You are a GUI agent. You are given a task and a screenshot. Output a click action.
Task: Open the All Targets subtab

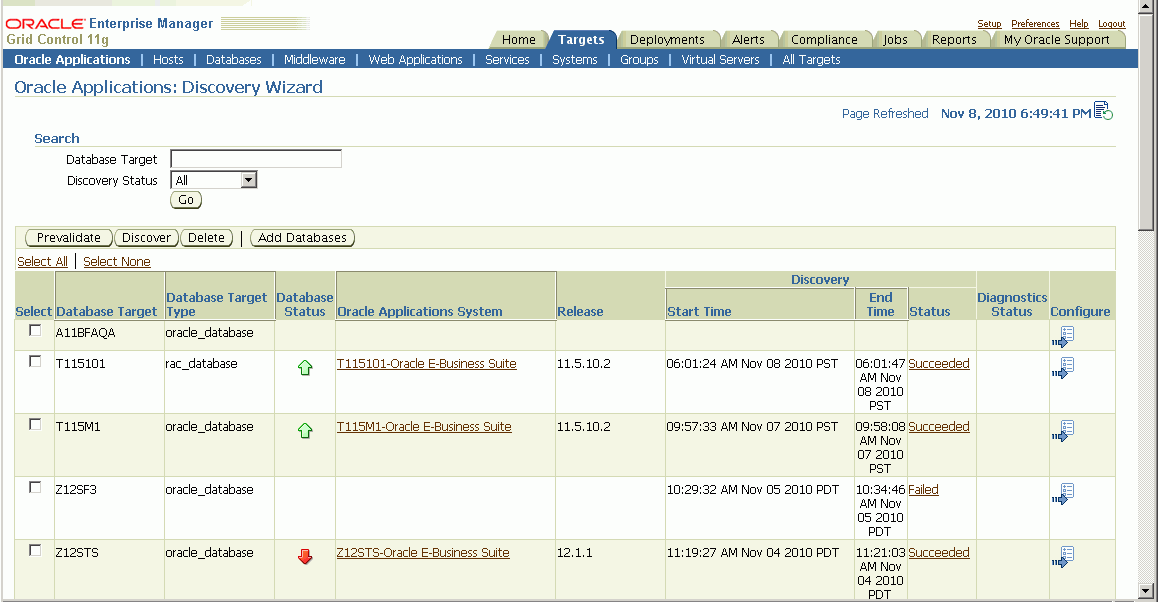(811, 59)
